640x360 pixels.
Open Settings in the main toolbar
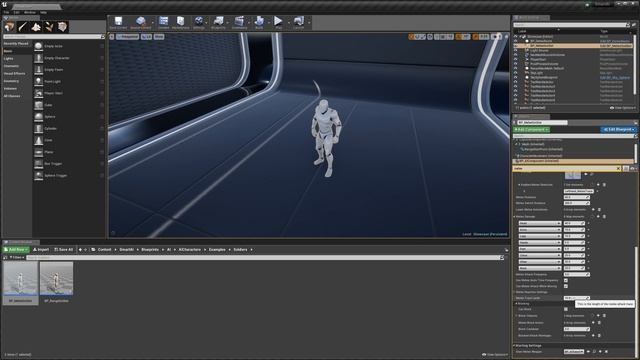click(199, 22)
